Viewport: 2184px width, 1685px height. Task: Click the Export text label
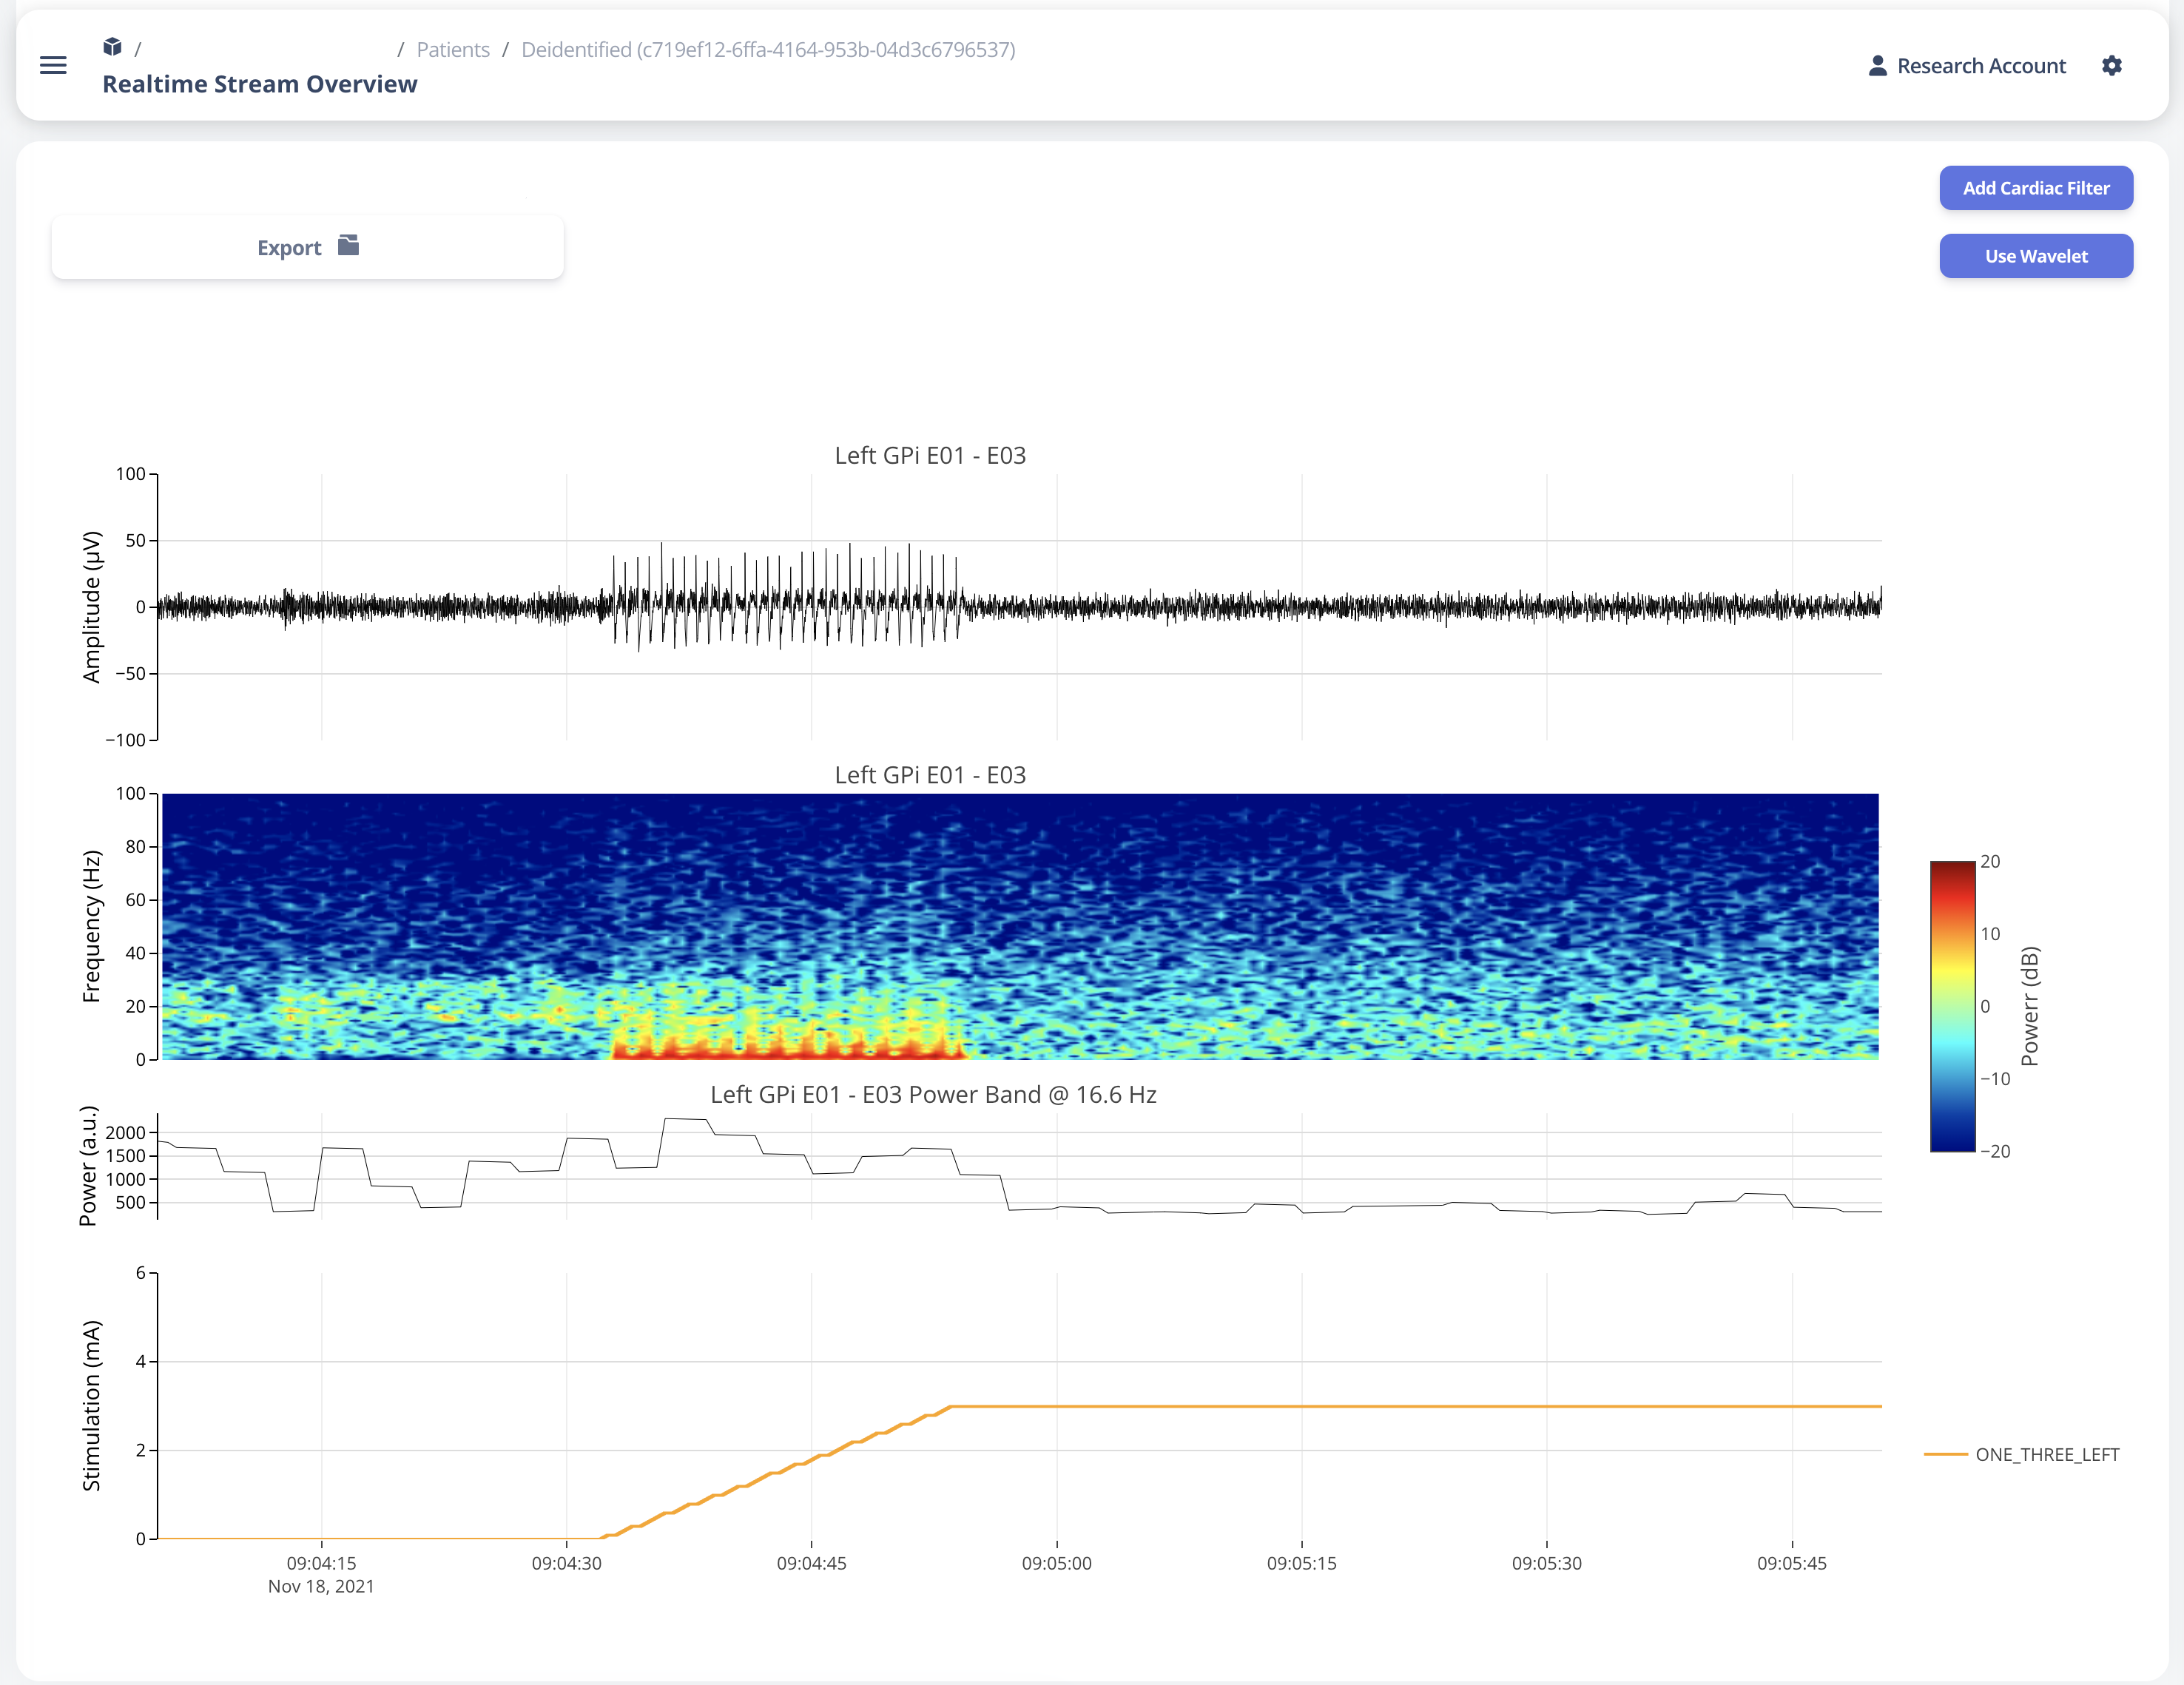pos(289,248)
